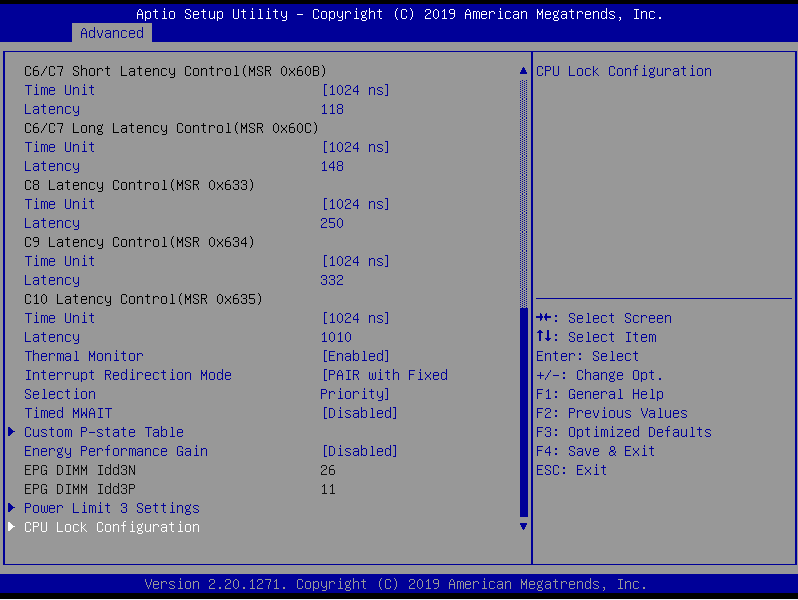Edit the C6/C7 Long Latency value 148

point(332,166)
